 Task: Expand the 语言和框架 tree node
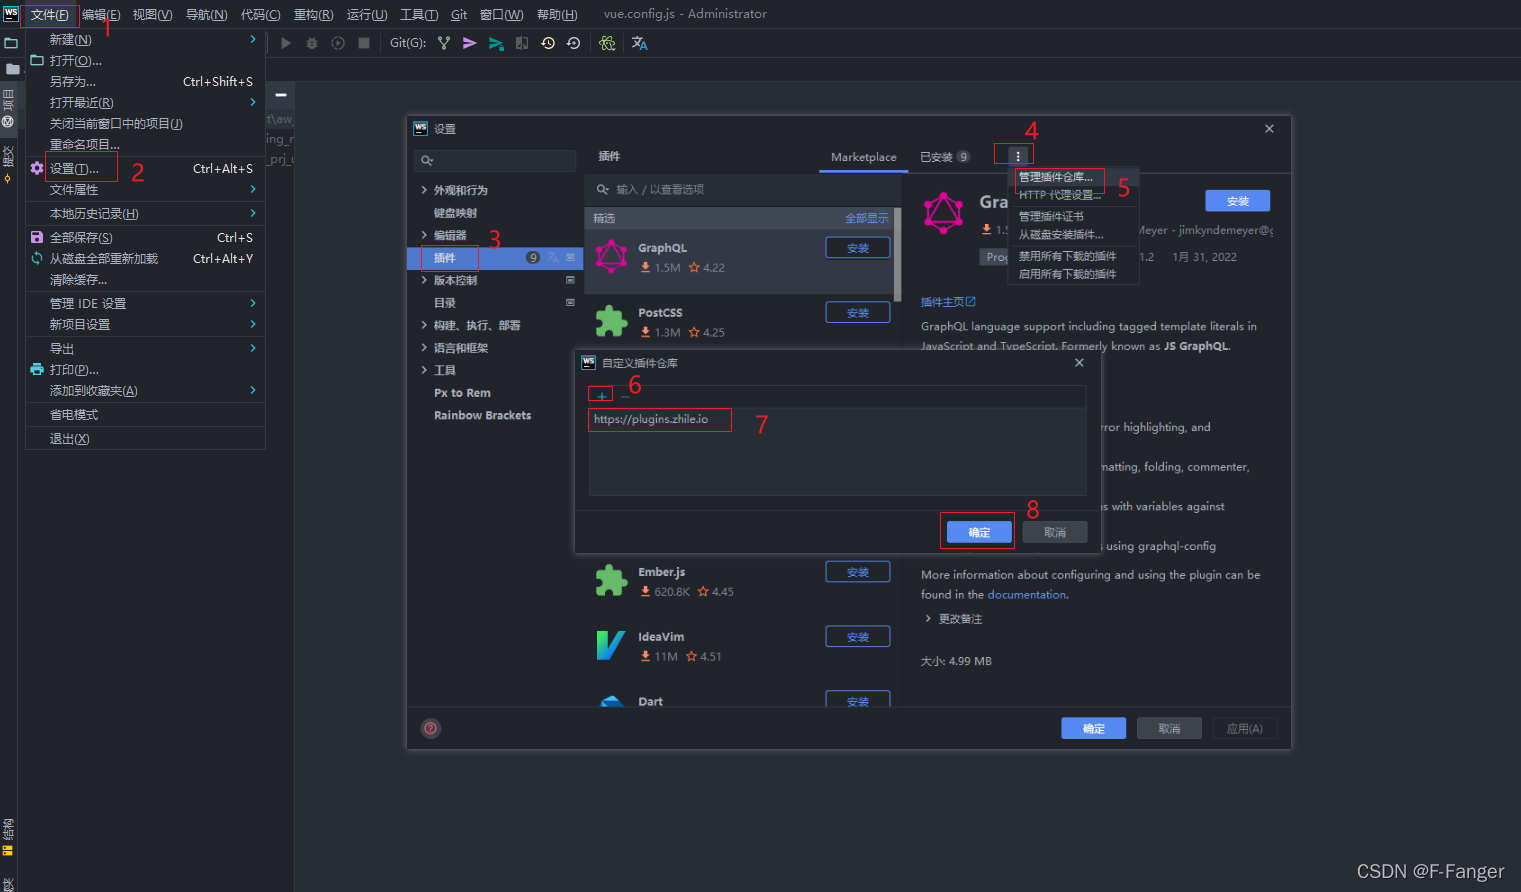point(424,348)
